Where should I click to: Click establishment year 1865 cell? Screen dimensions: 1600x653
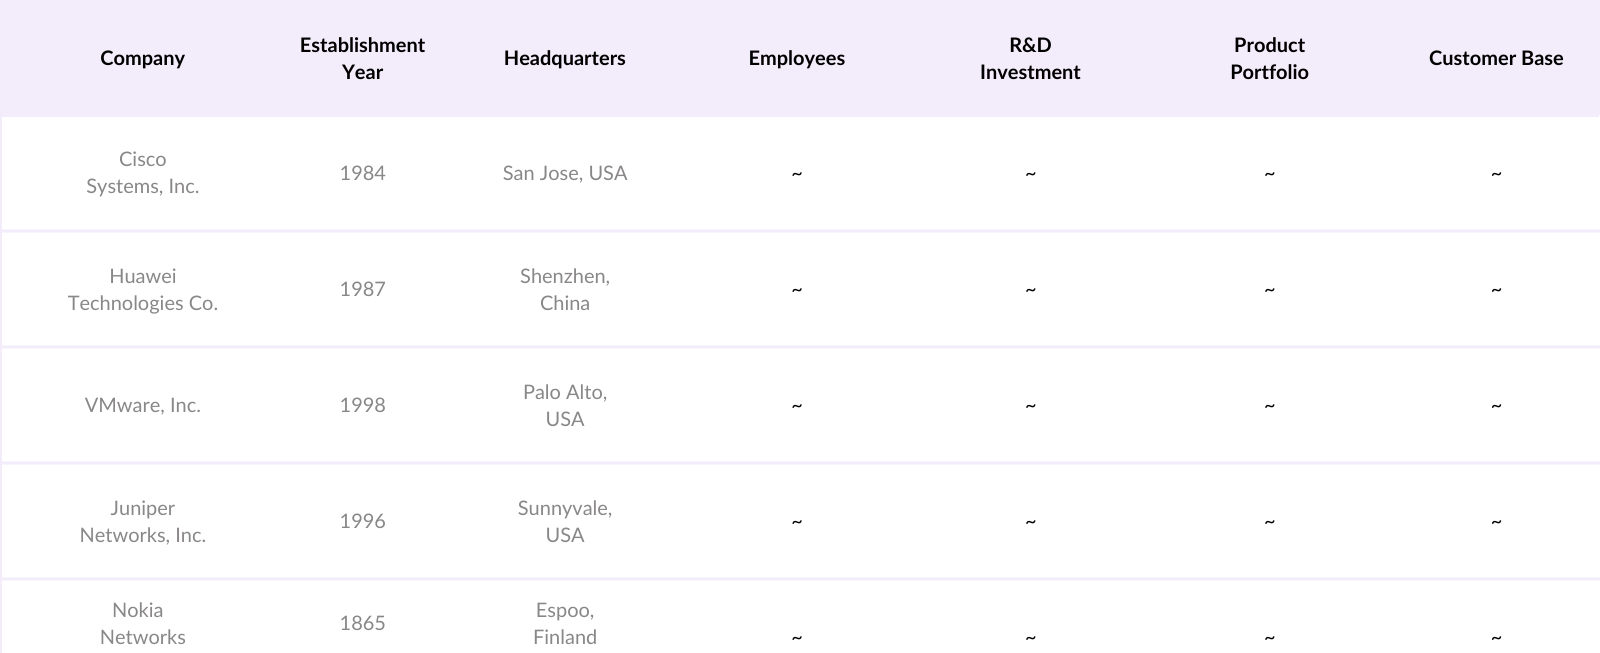(362, 623)
